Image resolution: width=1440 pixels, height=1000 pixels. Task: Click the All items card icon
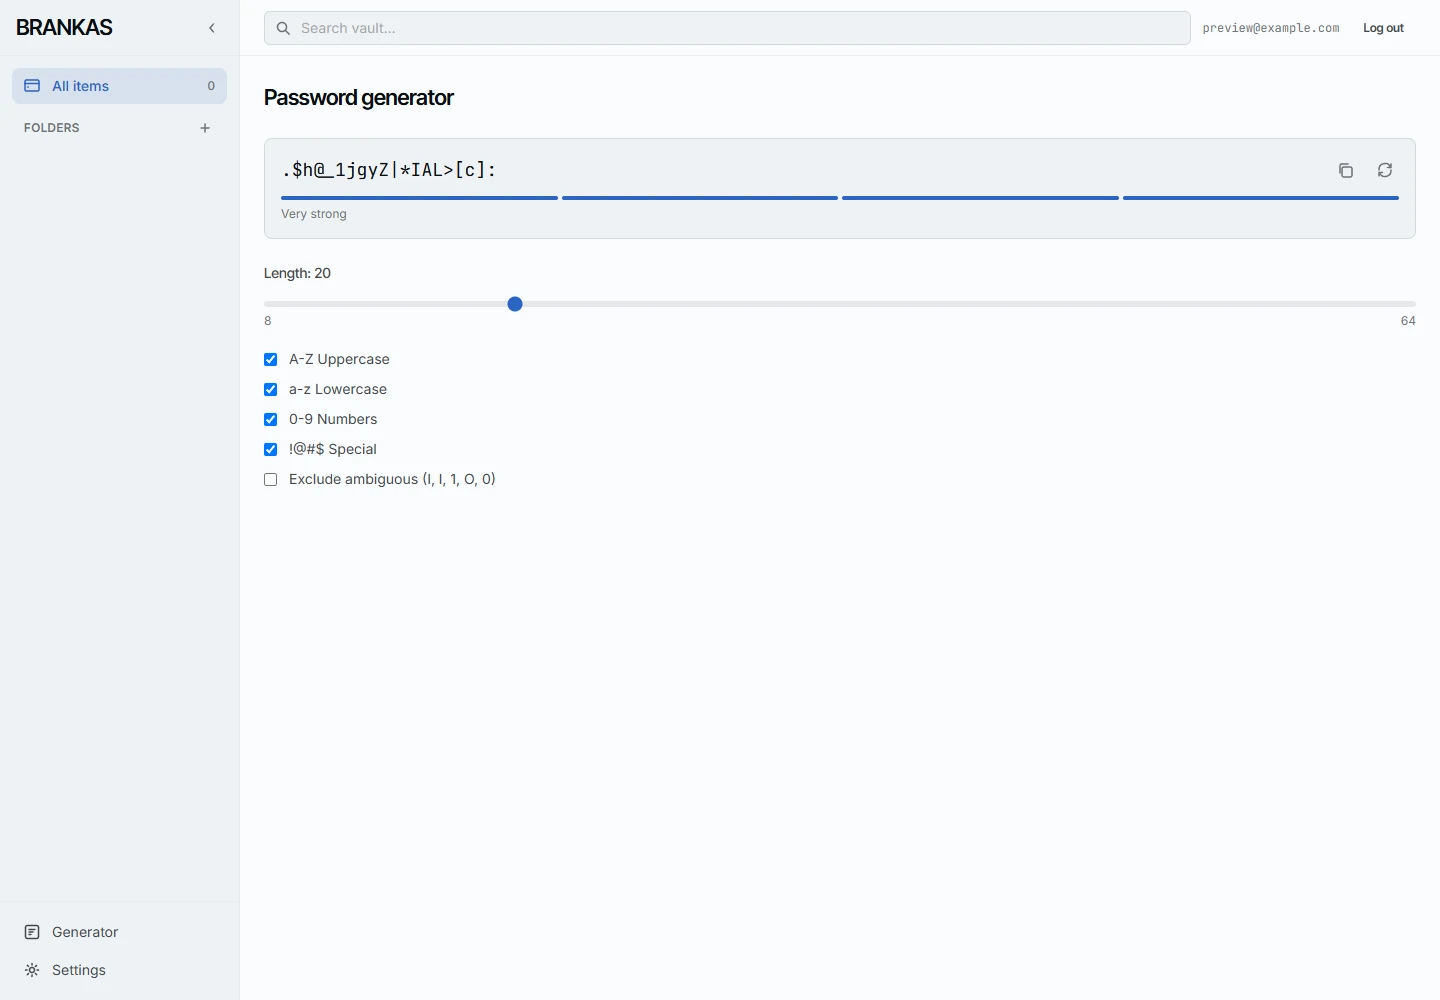click(x=32, y=86)
